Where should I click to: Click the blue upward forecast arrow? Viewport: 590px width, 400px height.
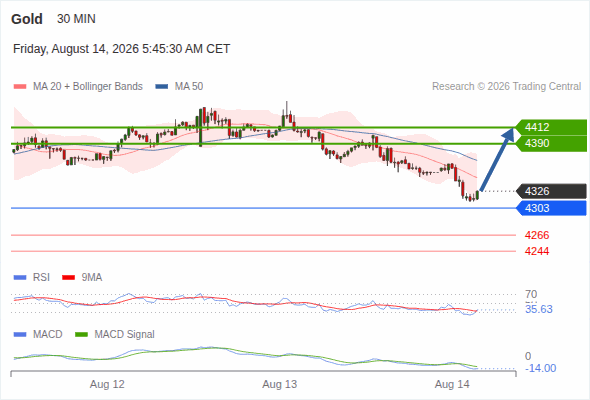497,160
